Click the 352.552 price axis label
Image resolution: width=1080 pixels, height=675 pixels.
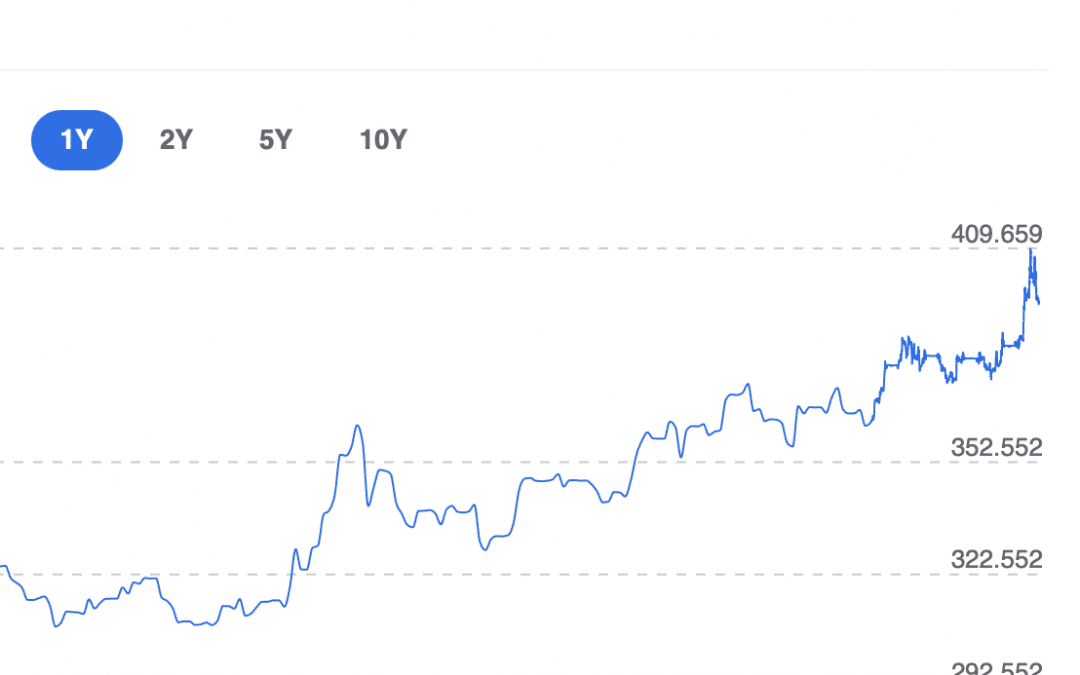coord(996,447)
